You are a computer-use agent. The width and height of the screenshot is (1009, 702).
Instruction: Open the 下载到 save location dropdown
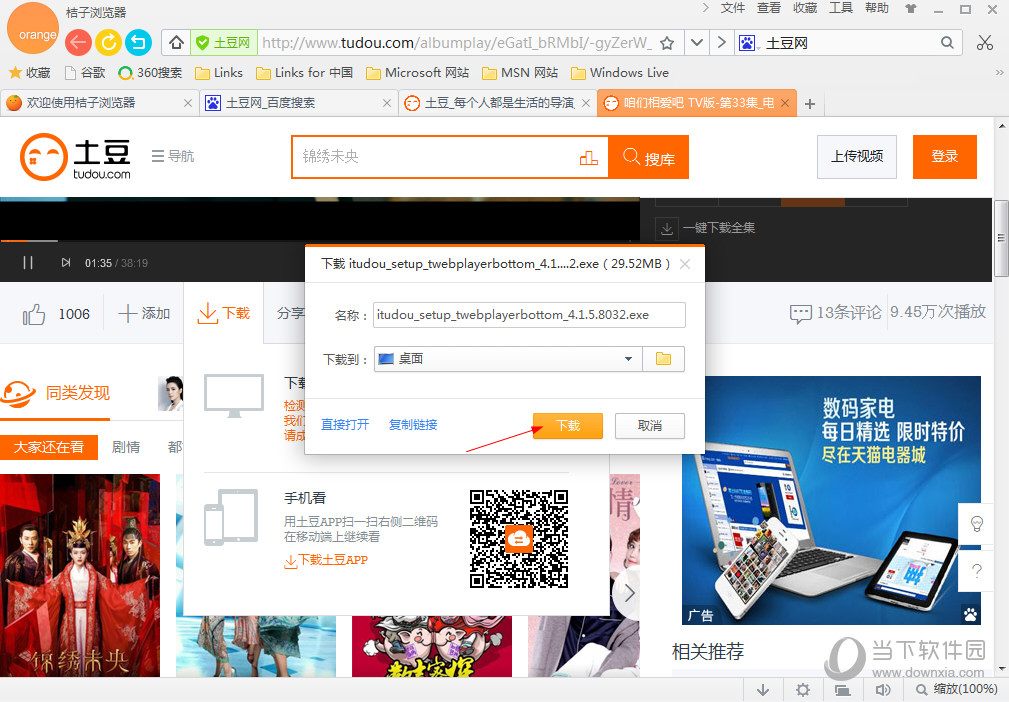(x=628, y=359)
